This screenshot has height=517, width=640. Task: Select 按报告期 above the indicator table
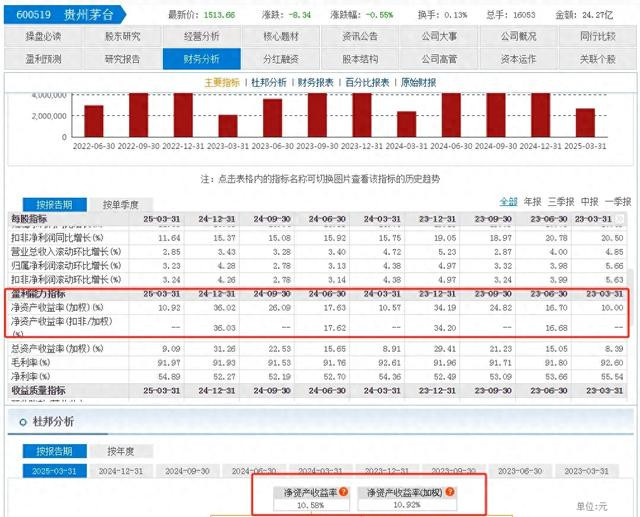55,204
